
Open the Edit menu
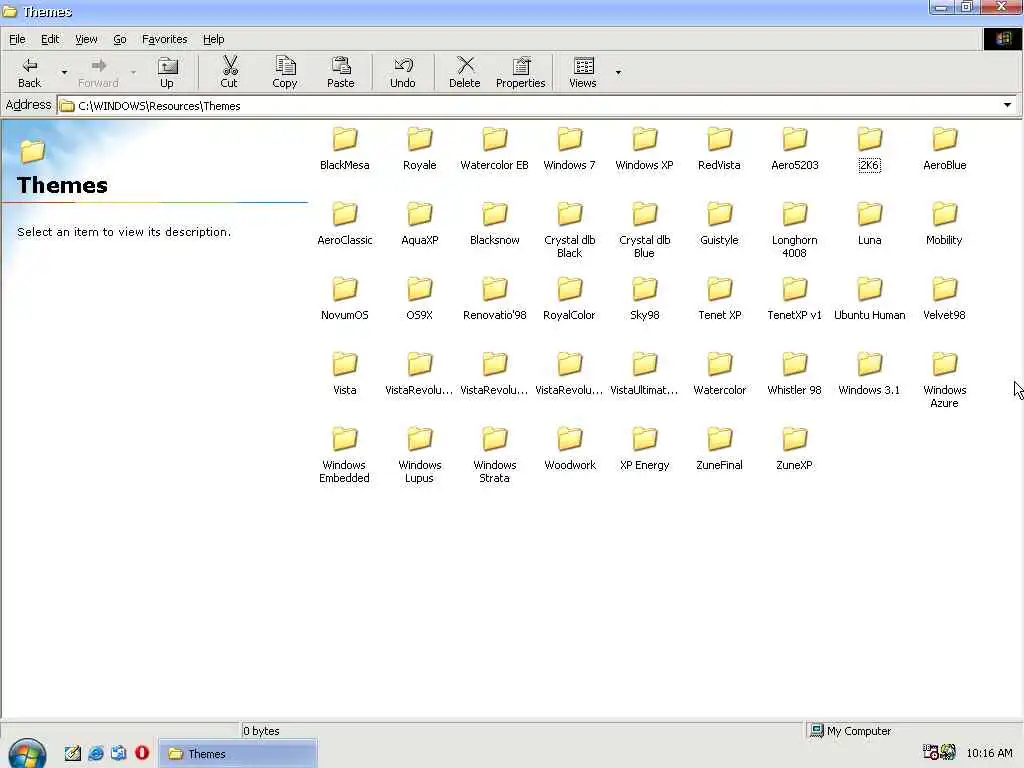click(x=50, y=39)
